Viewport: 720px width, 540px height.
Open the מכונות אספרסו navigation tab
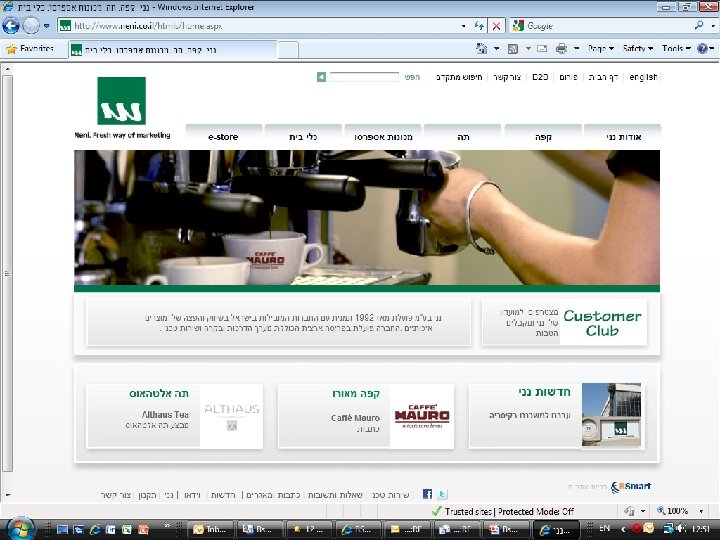tap(383, 136)
